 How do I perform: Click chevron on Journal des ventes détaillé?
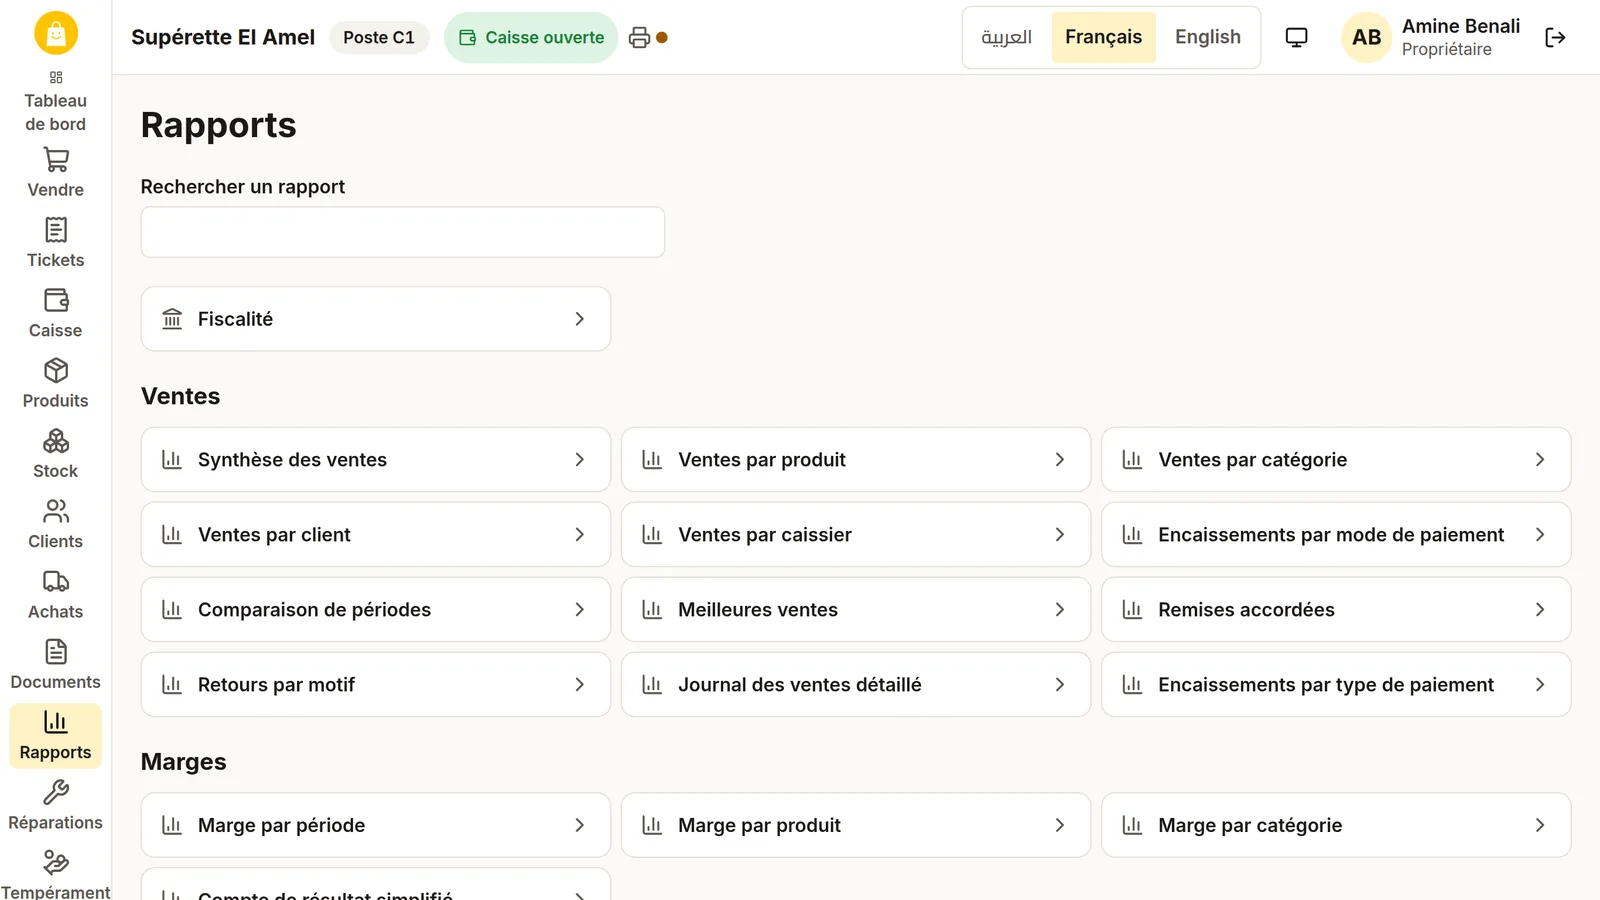(x=1060, y=685)
